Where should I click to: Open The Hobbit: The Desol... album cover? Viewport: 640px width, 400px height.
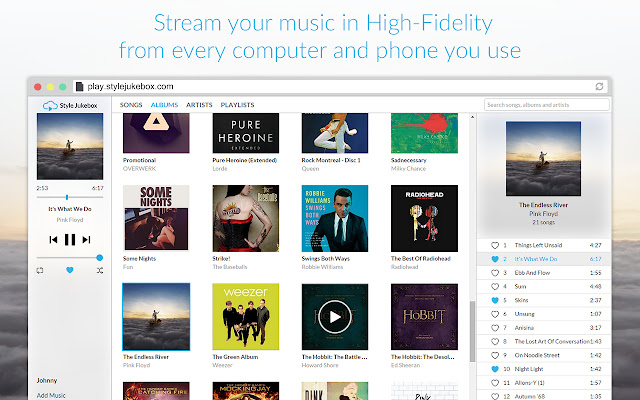424,317
